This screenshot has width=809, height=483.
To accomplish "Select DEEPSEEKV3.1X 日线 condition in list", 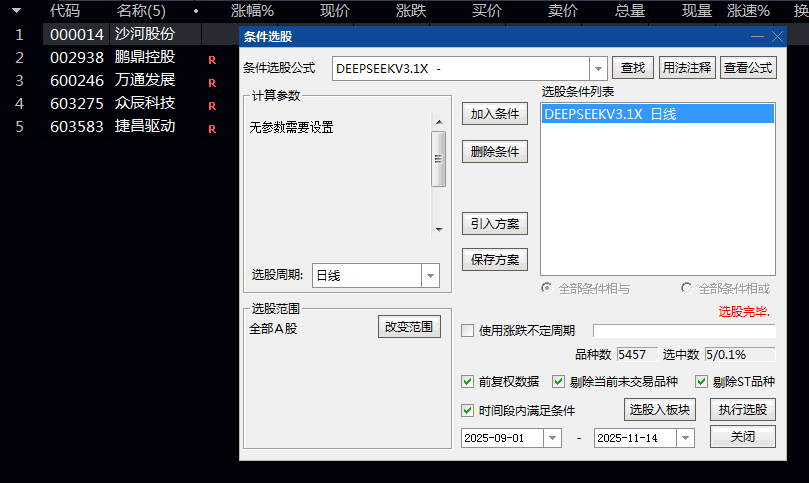I will pos(658,114).
